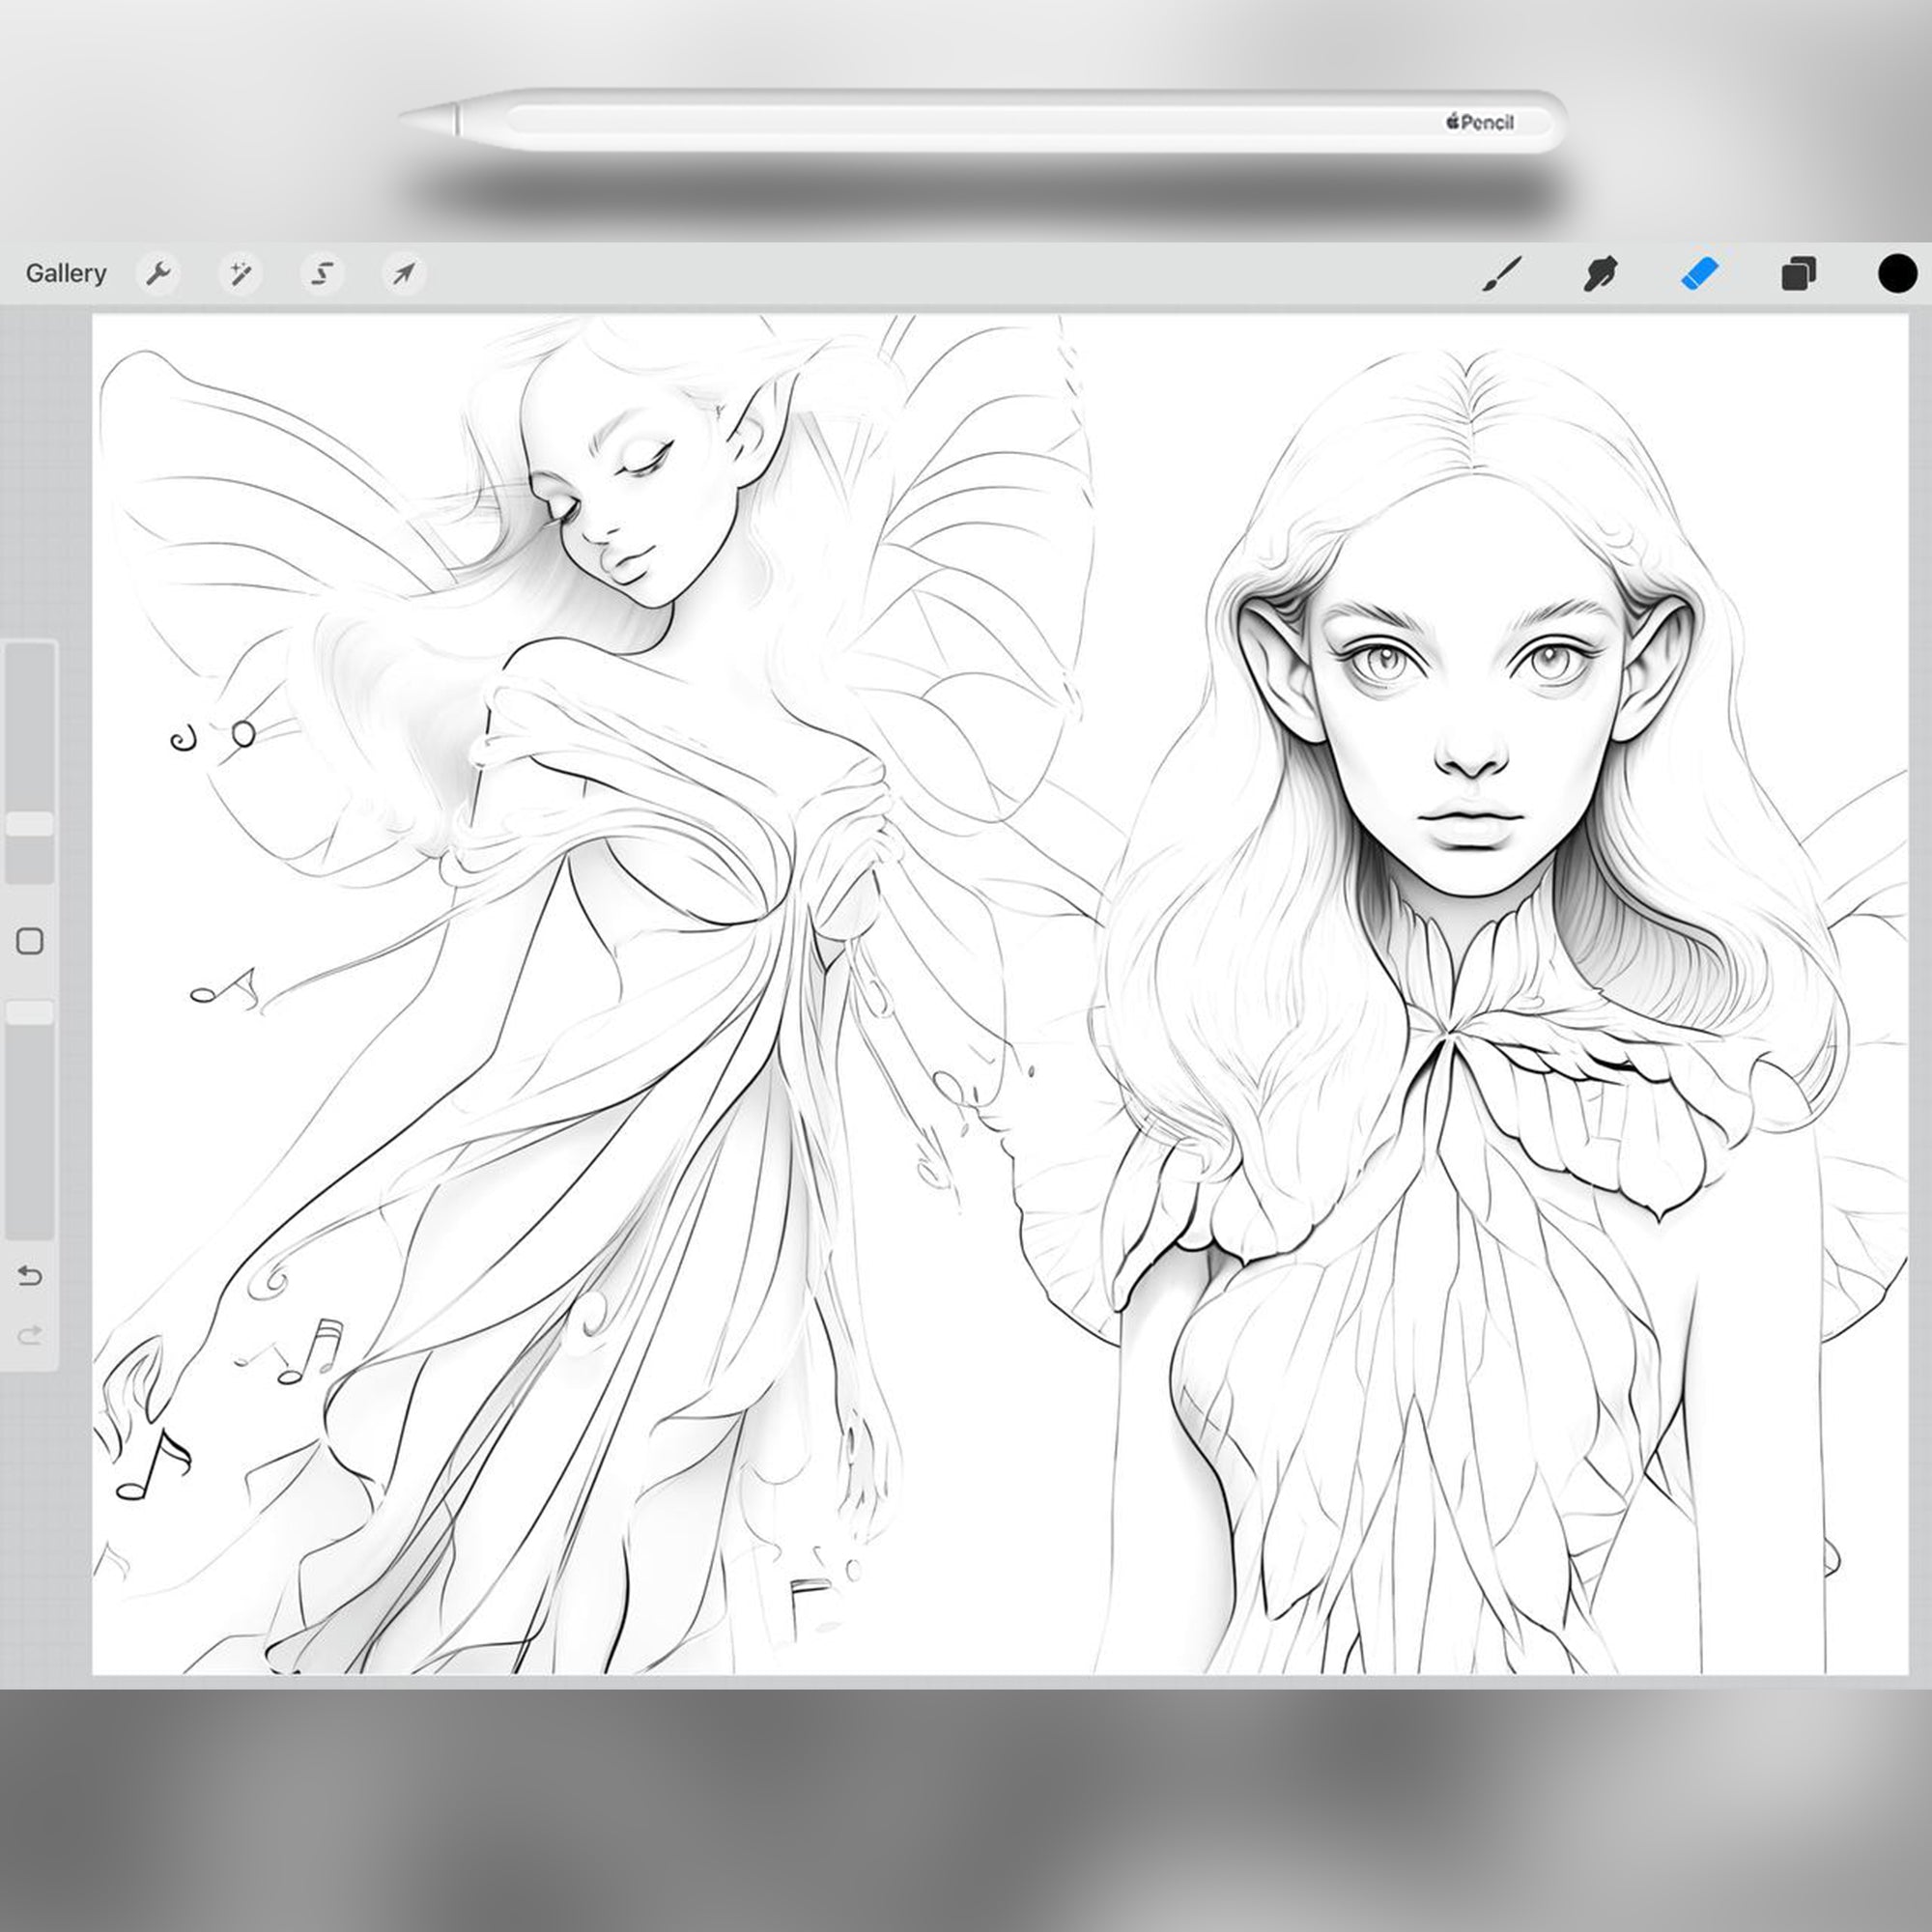Tap the square Modify button on the sidebar
Image resolution: width=1932 pixels, height=1932 pixels.
[30, 942]
